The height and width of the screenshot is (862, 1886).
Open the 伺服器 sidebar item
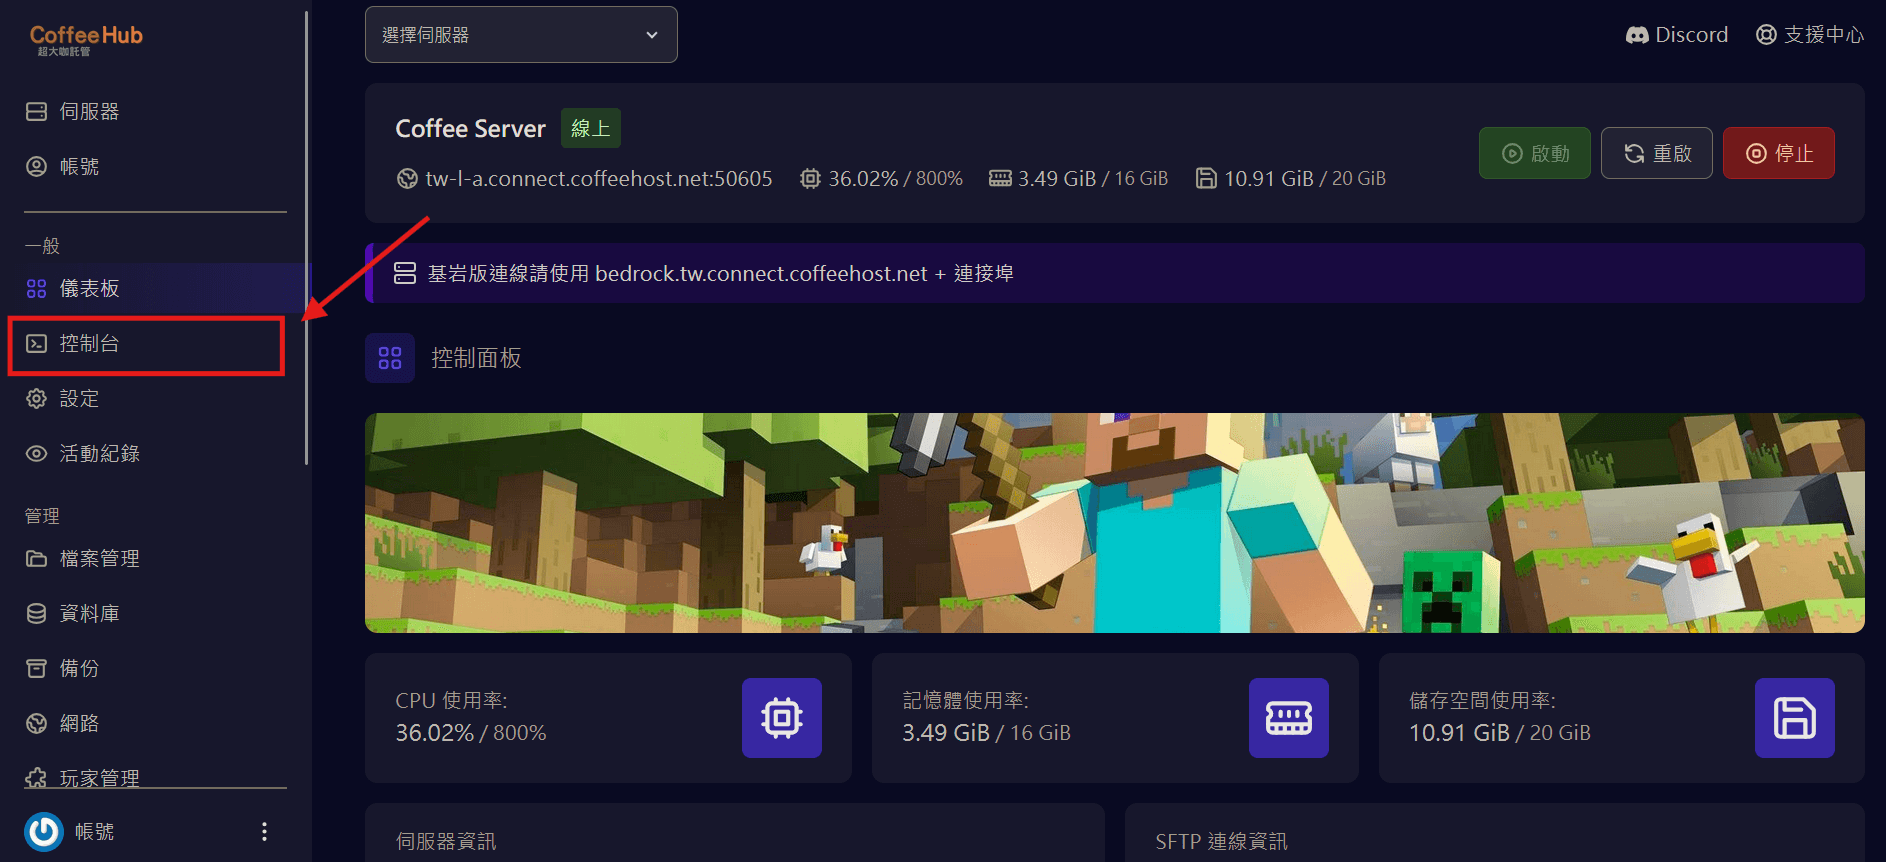point(155,112)
